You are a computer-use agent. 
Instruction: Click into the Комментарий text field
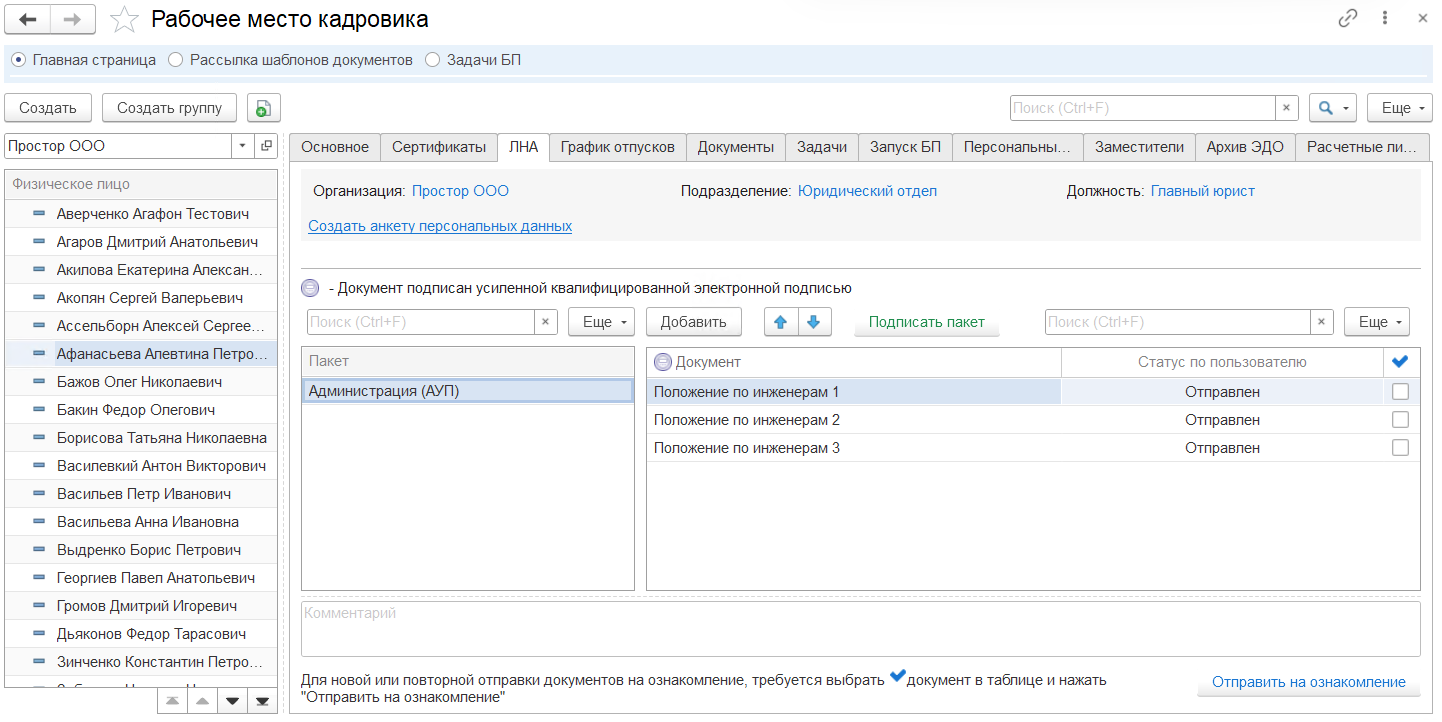coord(861,628)
